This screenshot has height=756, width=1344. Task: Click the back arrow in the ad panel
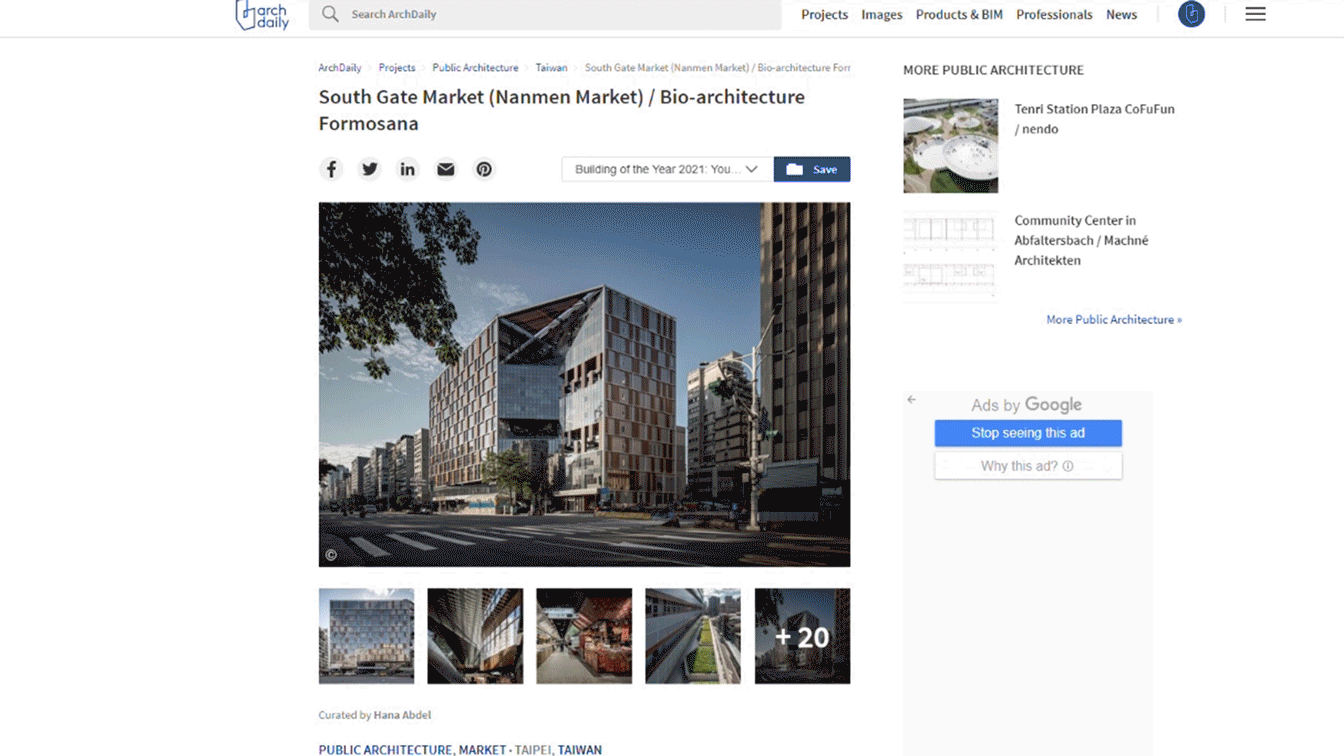[911, 400]
